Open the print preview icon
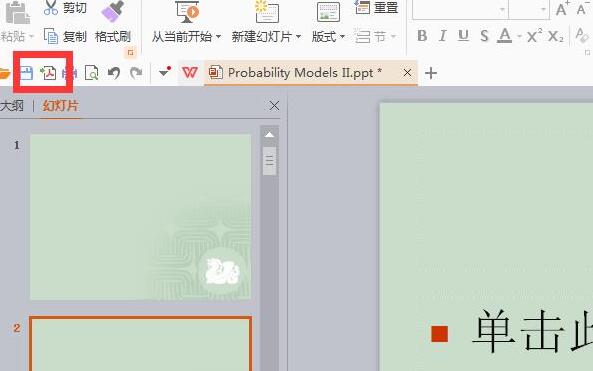 92,73
